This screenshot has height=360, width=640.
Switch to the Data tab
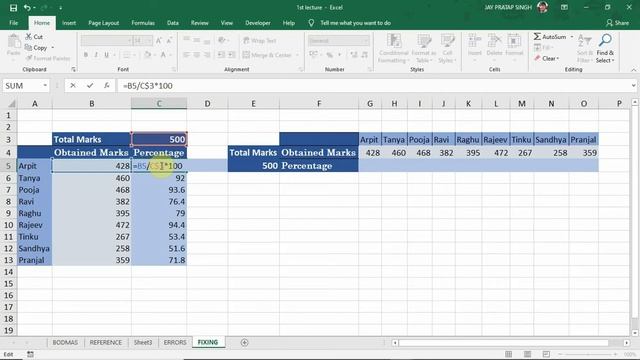coord(173,23)
